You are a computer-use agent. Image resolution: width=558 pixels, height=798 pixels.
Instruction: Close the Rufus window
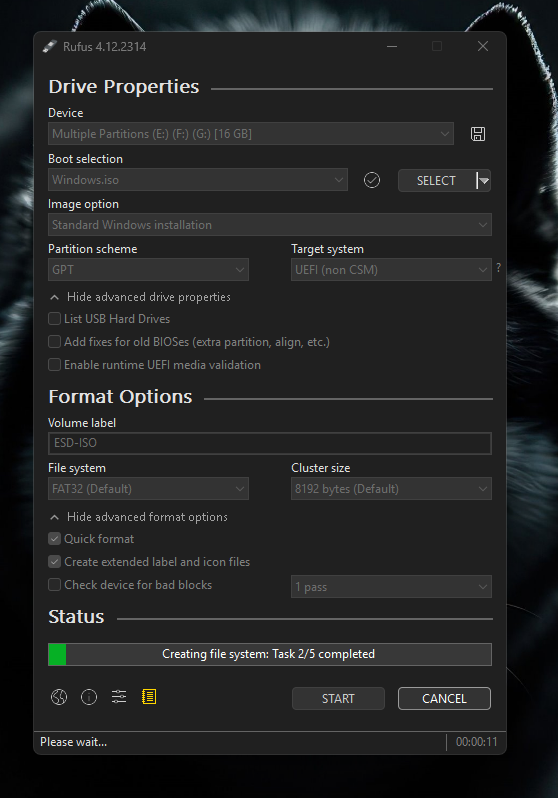pyautogui.click(x=483, y=46)
